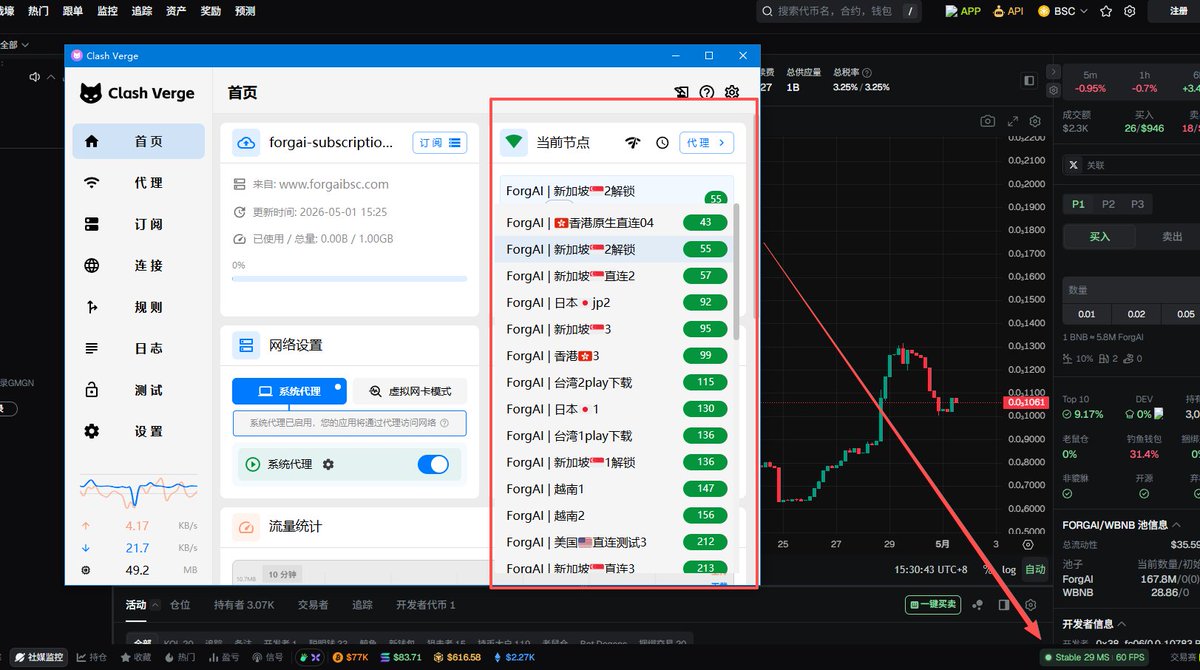1200x670 pixels.
Task: Switch to 持有者 3.07K tab
Action: pyautogui.click(x=244, y=605)
